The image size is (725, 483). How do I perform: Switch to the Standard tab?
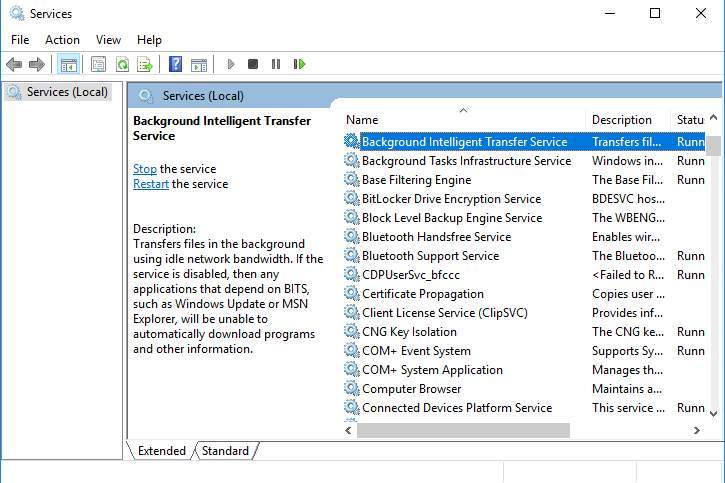(225, 451)
